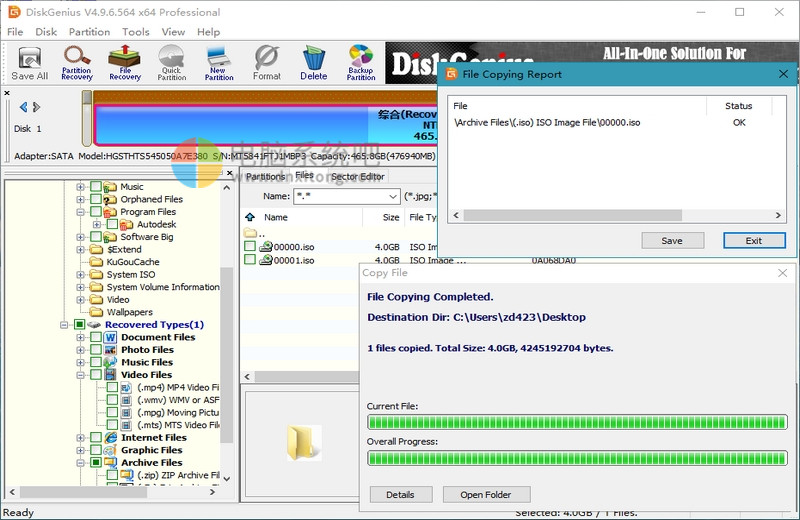The image size is (800, 520).
Task: Click the Open Folder button
Action: (x=486, y=495)
